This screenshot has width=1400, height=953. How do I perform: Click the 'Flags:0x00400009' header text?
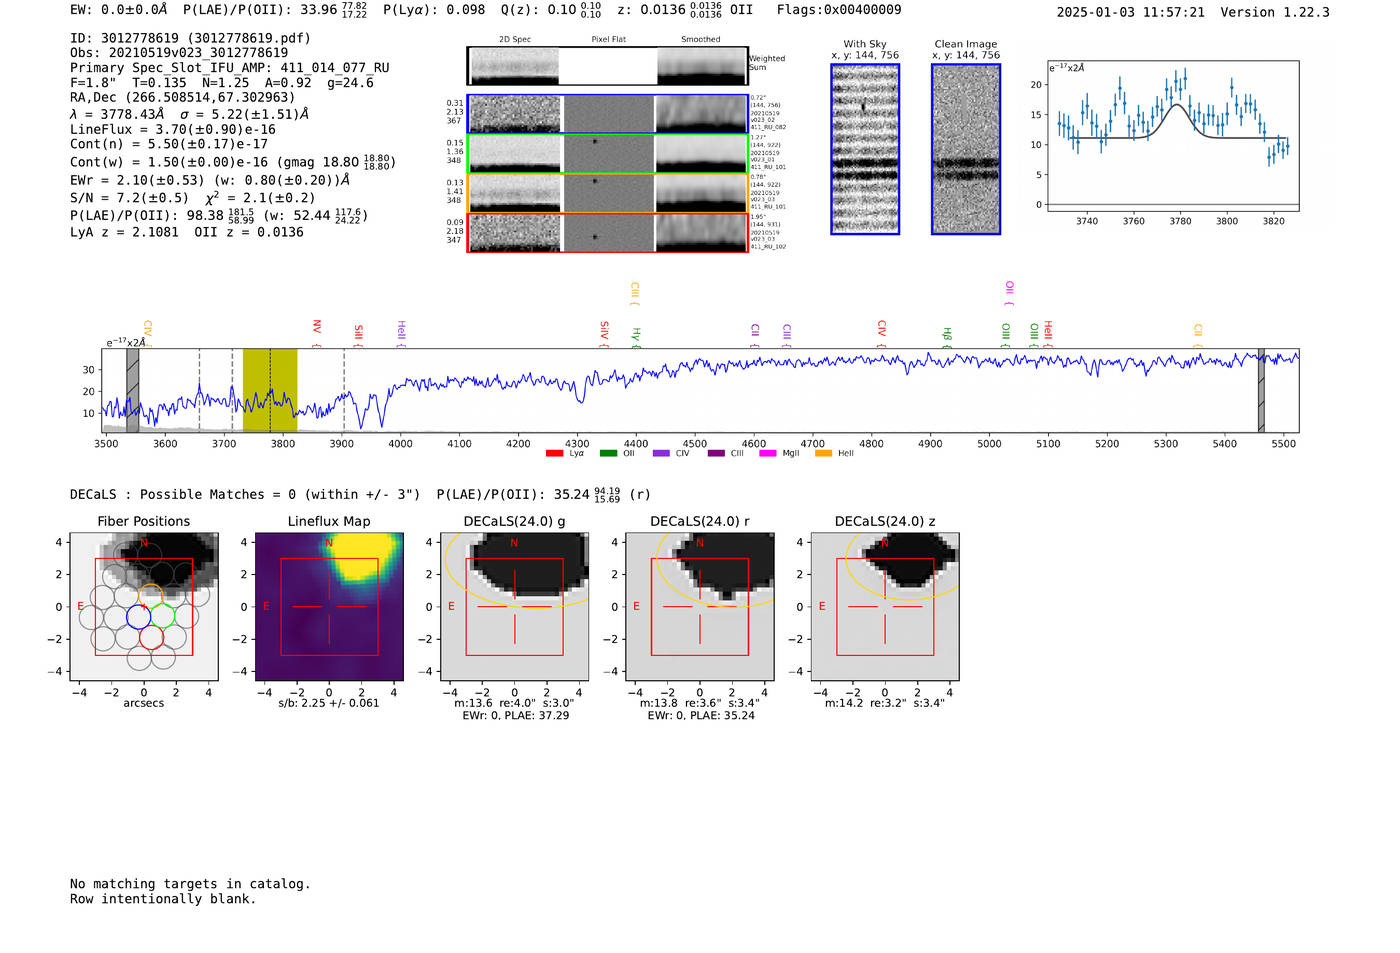[838, 10]
